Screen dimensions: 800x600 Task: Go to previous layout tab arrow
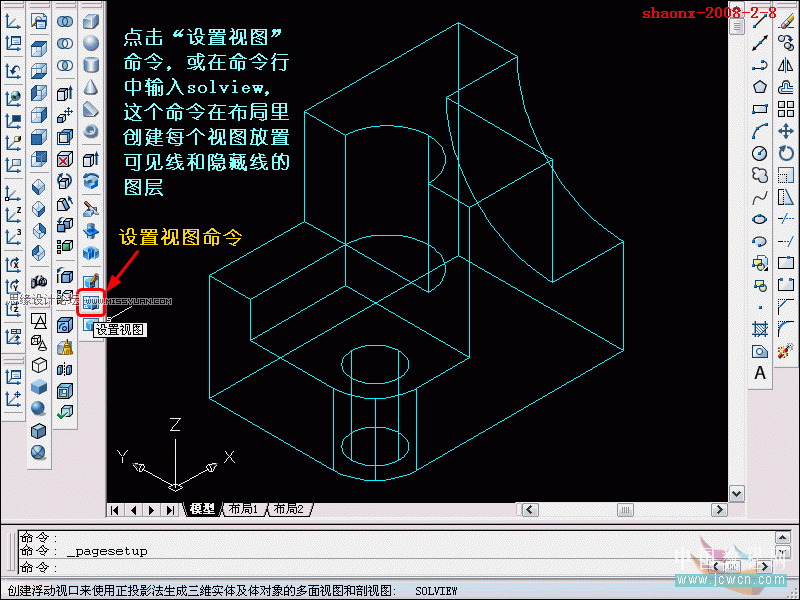click(x=134, y=510)
